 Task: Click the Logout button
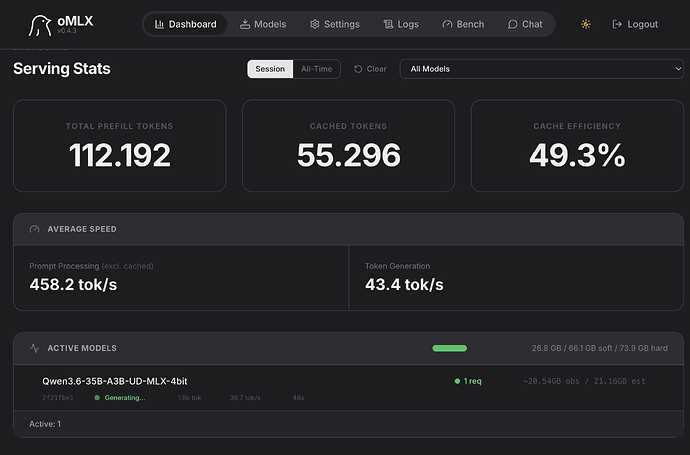pyautogui.click(x=635, y=24)
